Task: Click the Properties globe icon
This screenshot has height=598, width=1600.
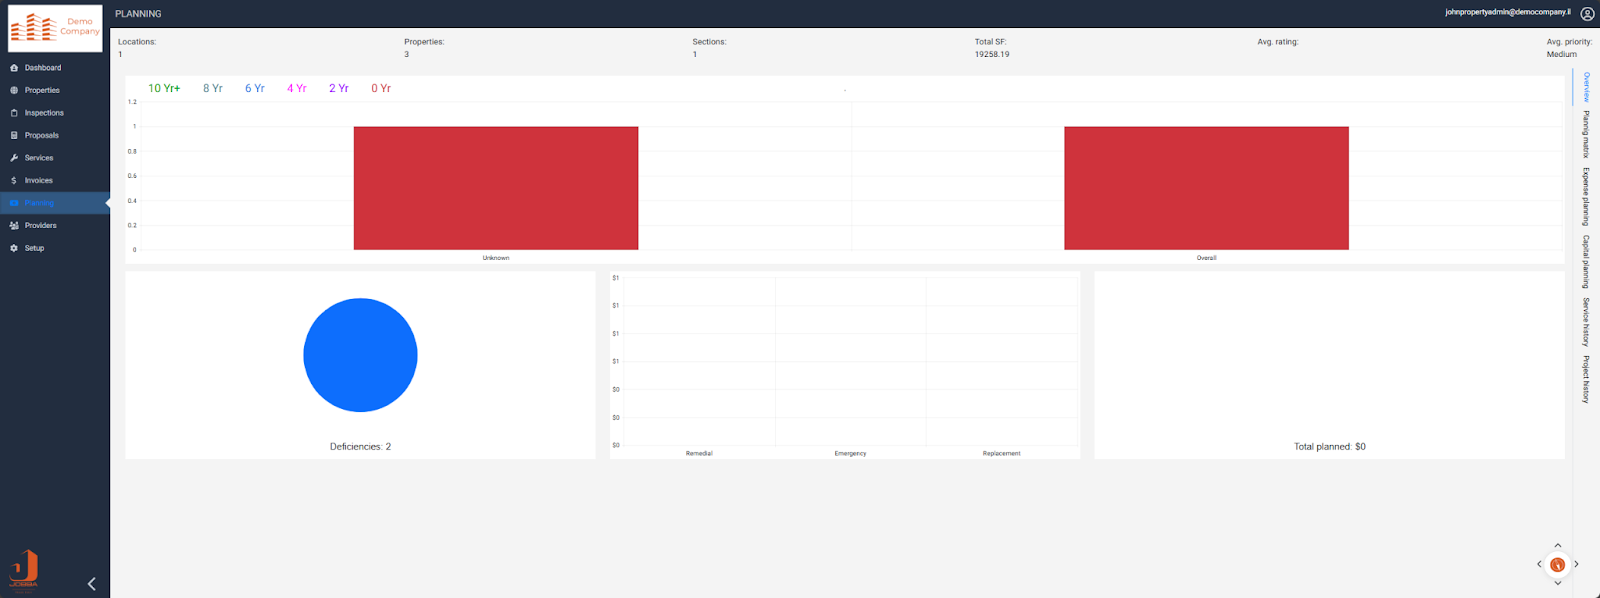Action: coord(14,90)
